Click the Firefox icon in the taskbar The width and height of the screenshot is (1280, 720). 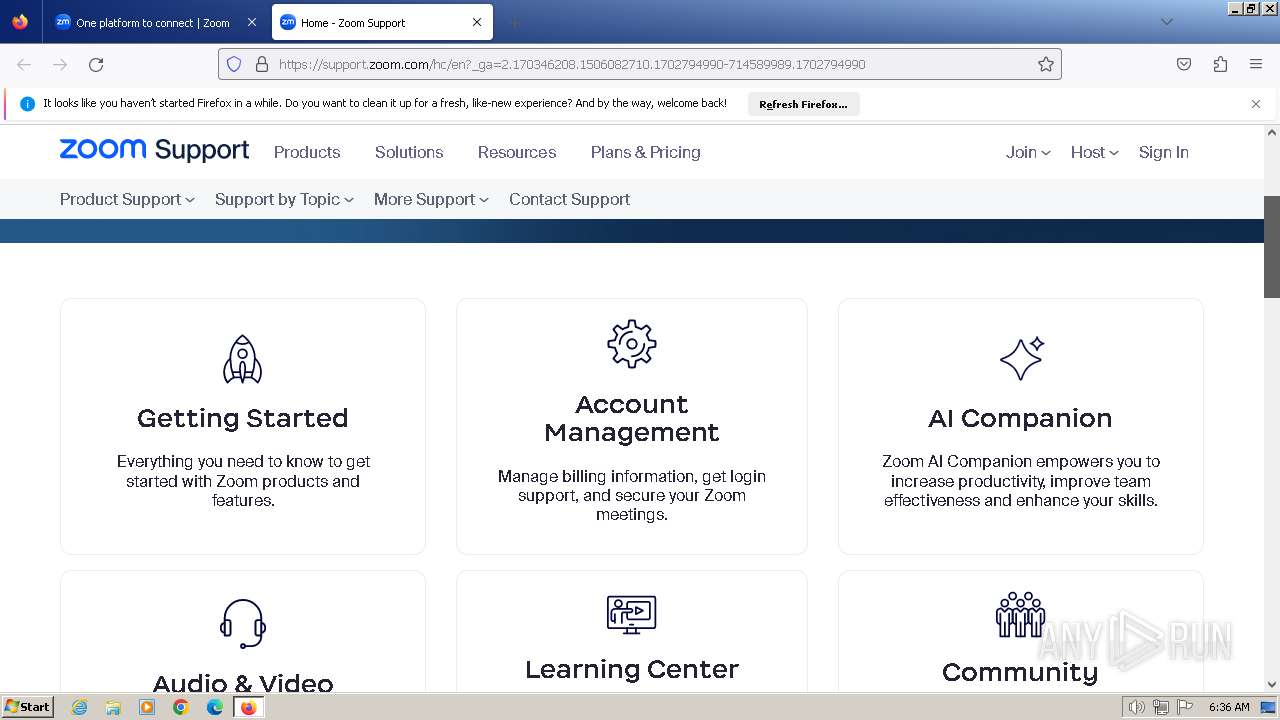click(248, 707)
